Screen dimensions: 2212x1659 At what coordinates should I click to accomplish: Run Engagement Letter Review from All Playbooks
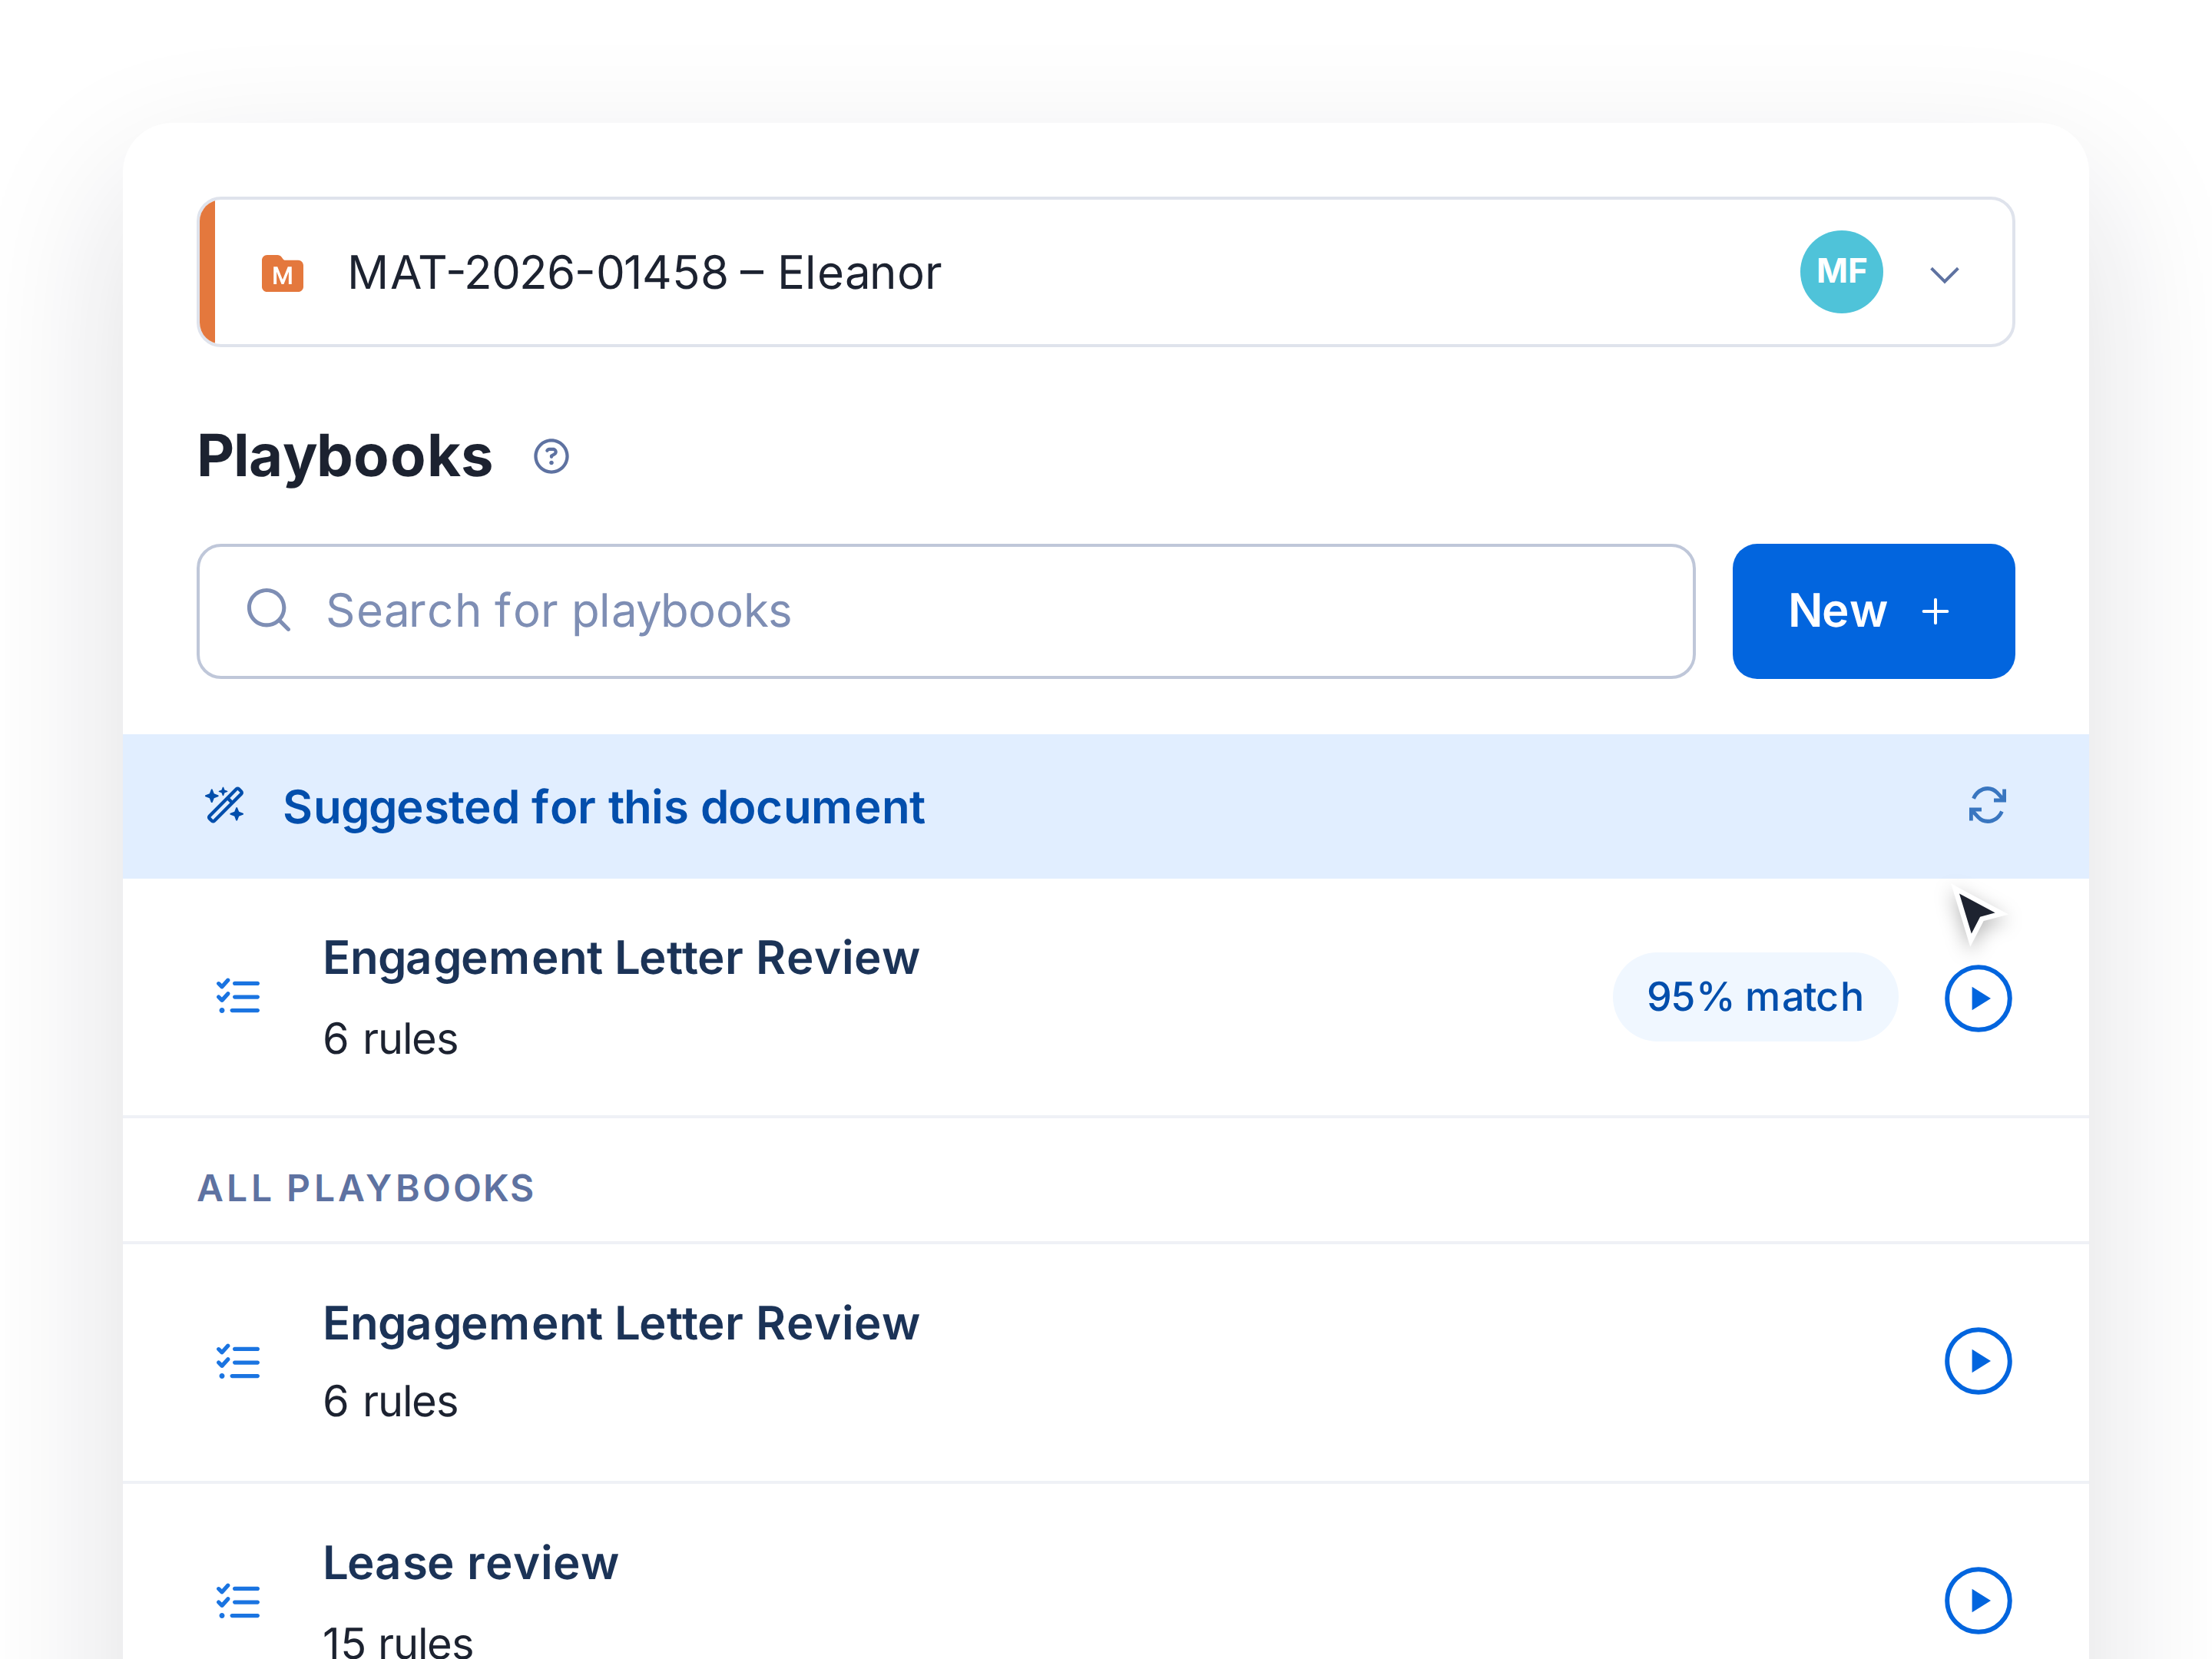pos(1978,1361)
